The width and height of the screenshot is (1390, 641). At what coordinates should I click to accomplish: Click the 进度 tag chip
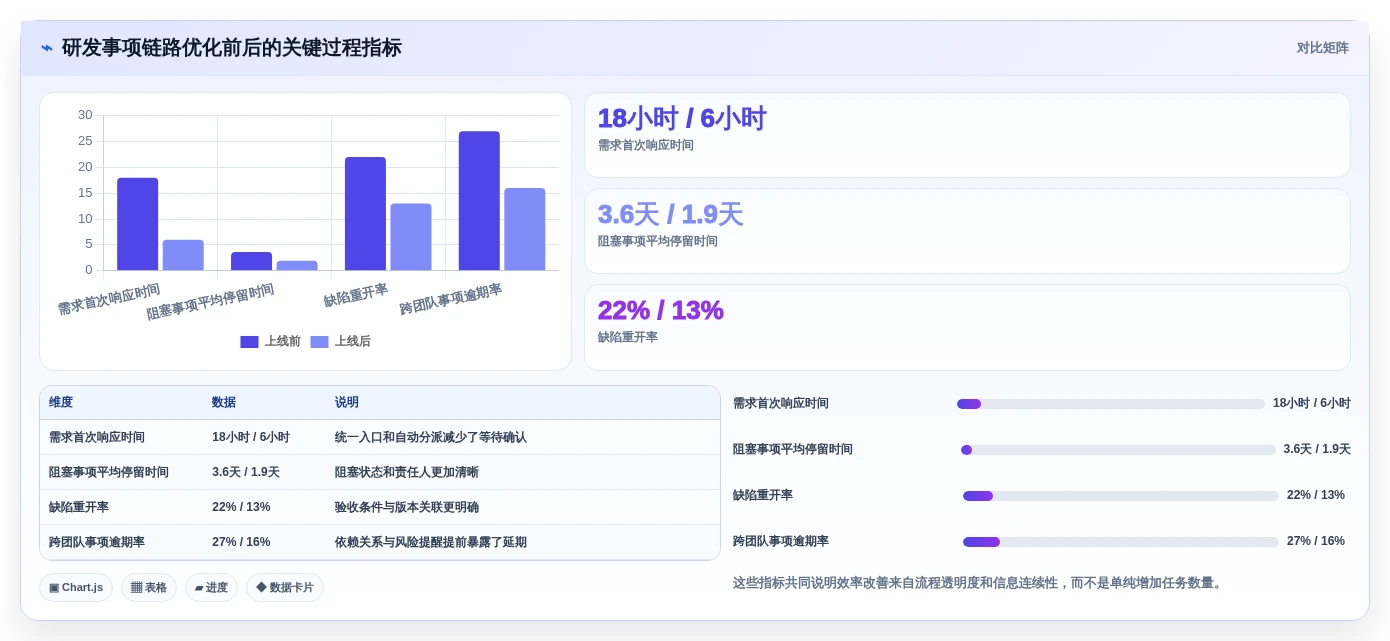(211, 588)
